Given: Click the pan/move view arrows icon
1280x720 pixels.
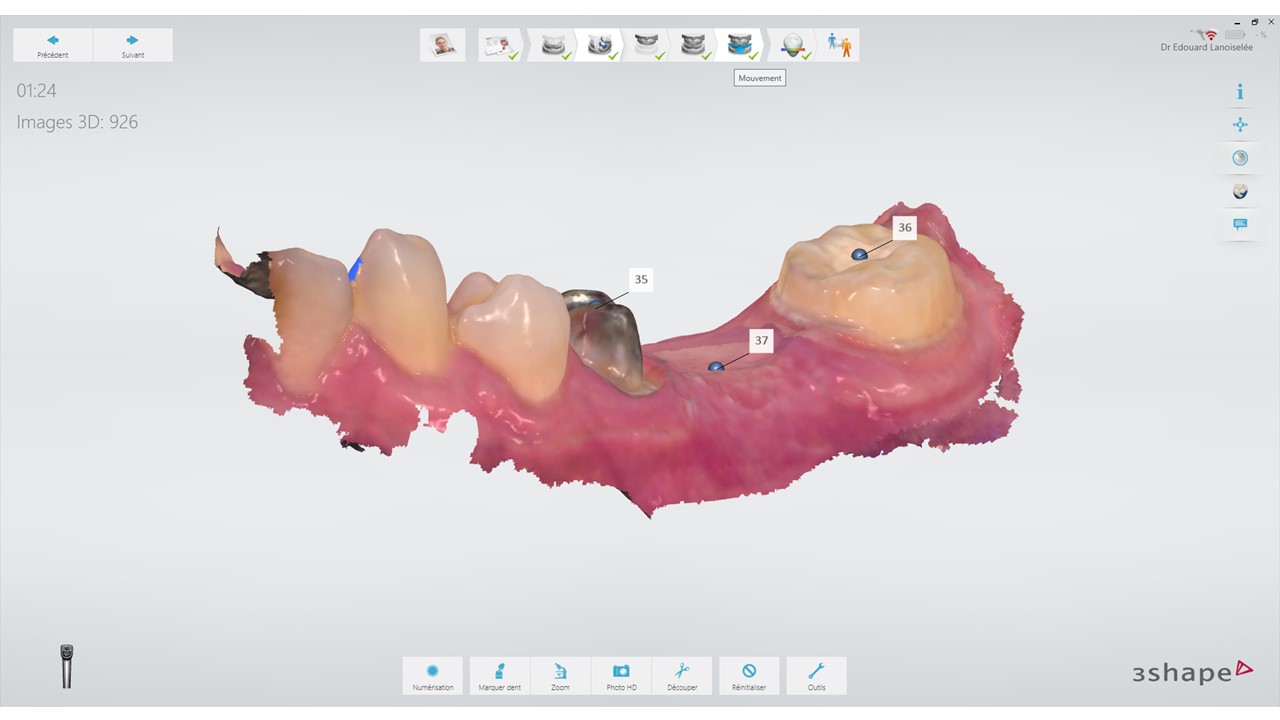Looking at the screenshot, I should 1240,125.
